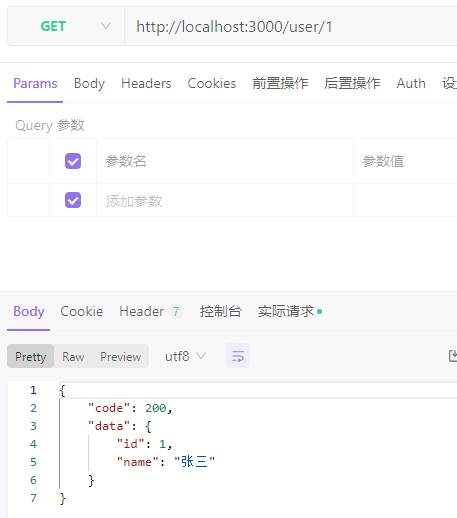Click the 添加参数 parameter name field
Image resolution: width=457 pixels, height=518 pixels.
point(225,201)
